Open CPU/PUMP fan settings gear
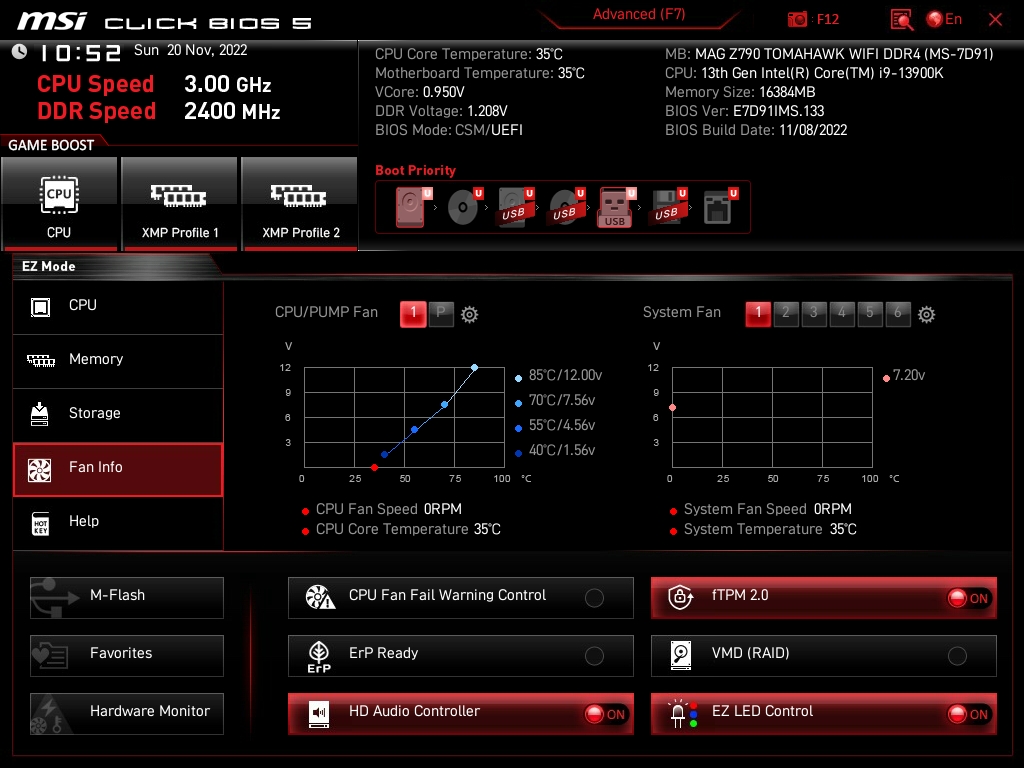Viewport: 1024px width, 768px height. pyautogui.click(x=470, y=315)
